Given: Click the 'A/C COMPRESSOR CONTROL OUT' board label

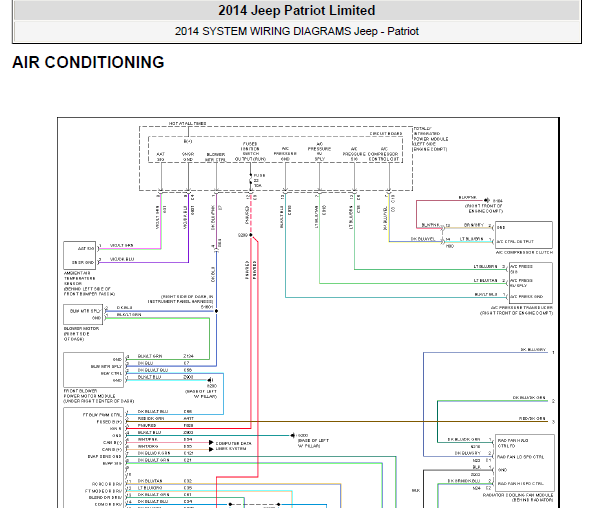Looking at the screenshot, I should tap(384, 154).
